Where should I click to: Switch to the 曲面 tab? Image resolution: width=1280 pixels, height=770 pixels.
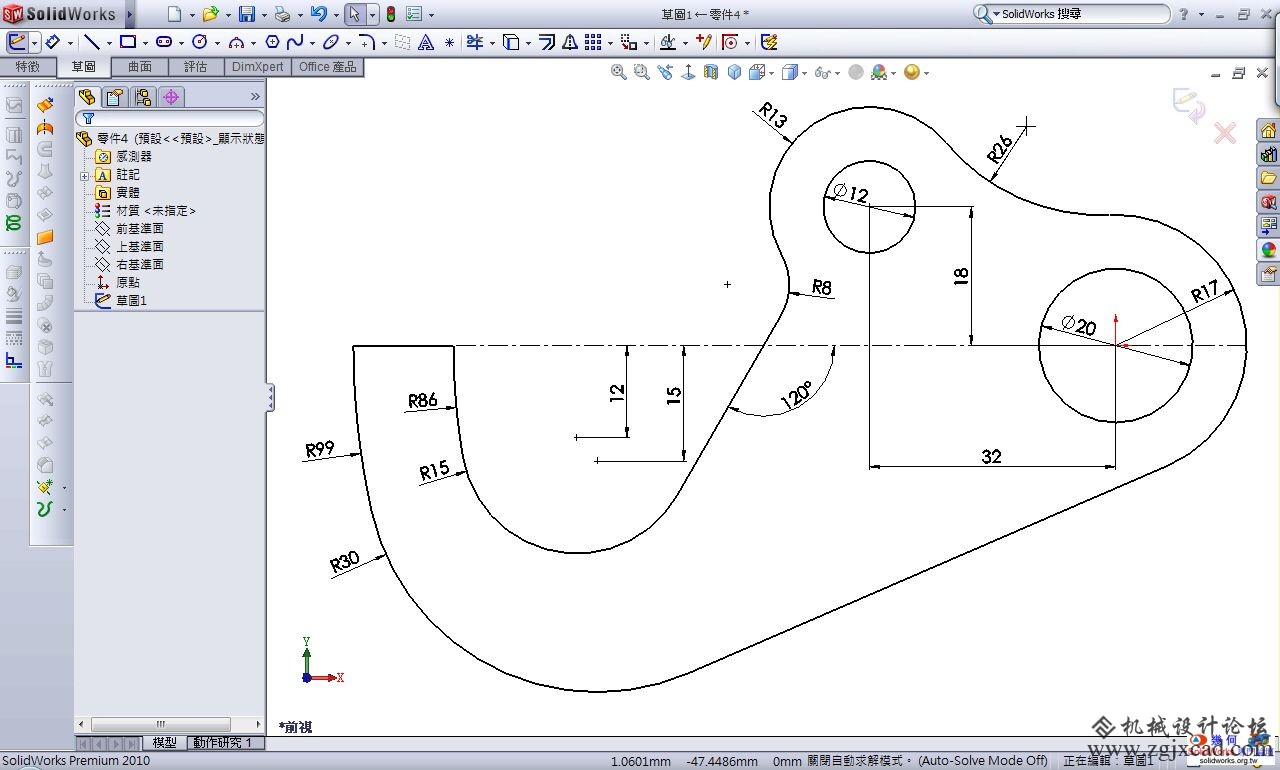click(140, 67)
